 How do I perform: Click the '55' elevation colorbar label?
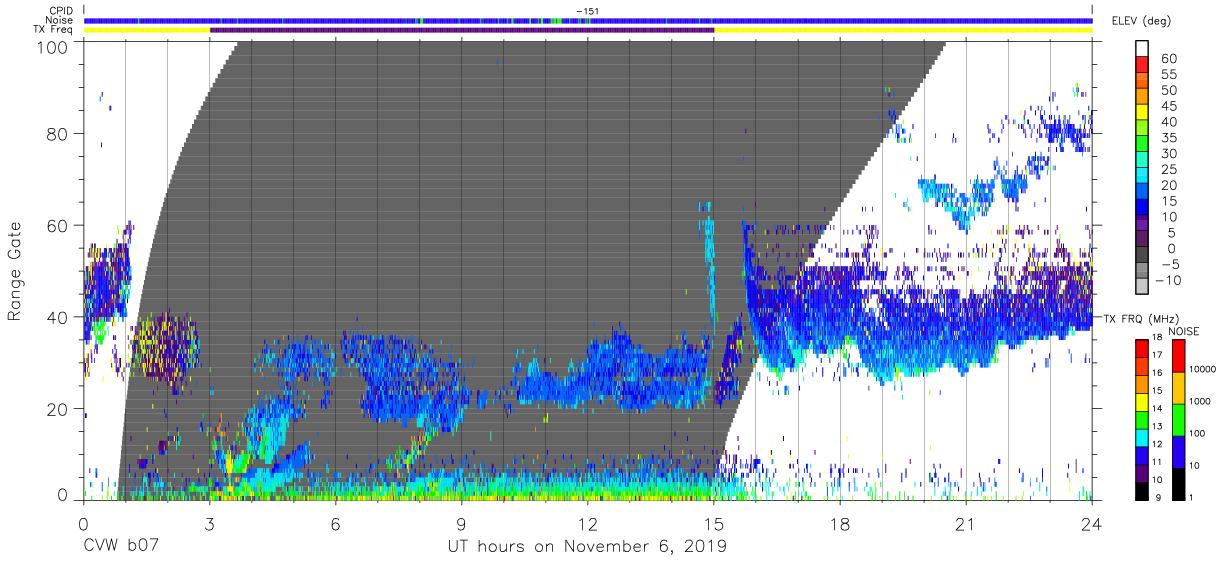click(1168, 74)
